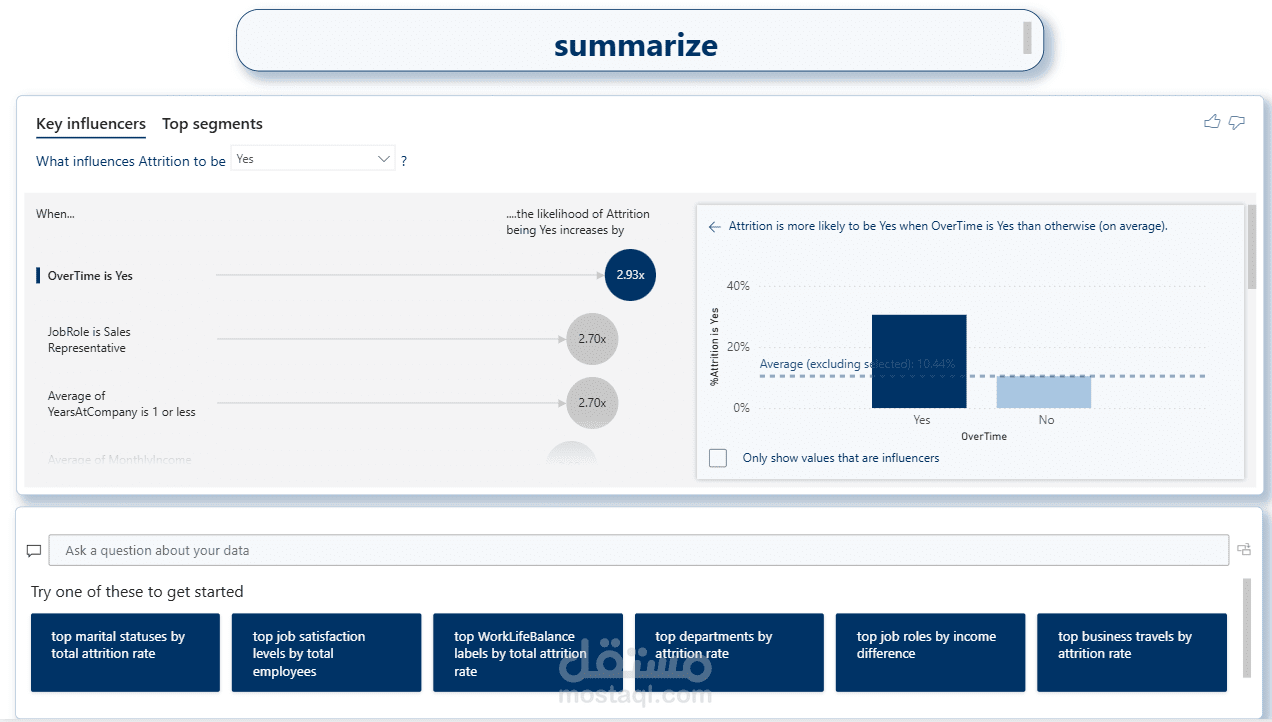Viewport: 1272px width, 722px height.
Task: Click the thumbs down feedback icon
Action: pos(1237,122)
